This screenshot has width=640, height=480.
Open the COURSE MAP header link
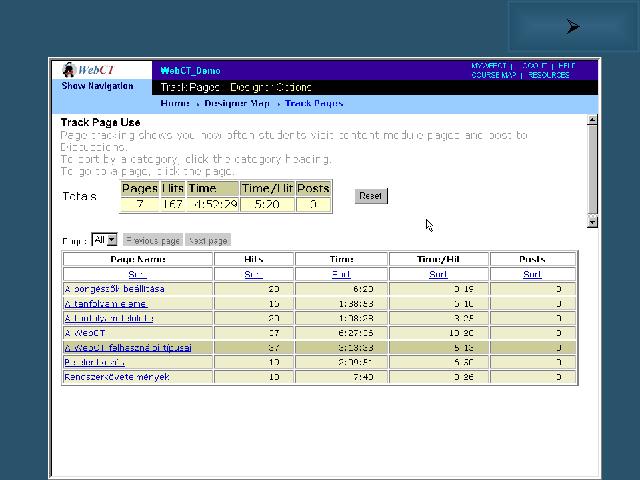tap(493, 75)
